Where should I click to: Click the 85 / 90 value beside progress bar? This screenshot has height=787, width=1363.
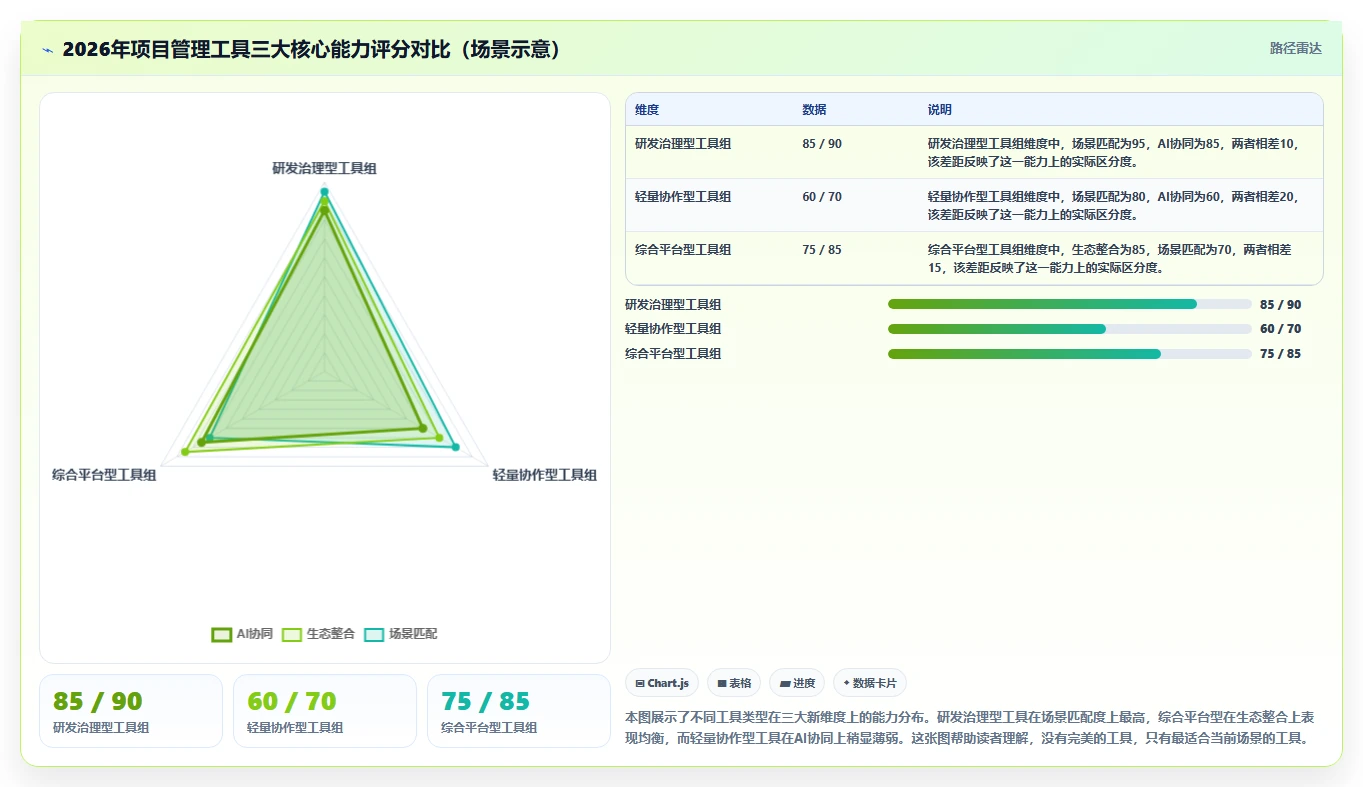[1281, 305]
